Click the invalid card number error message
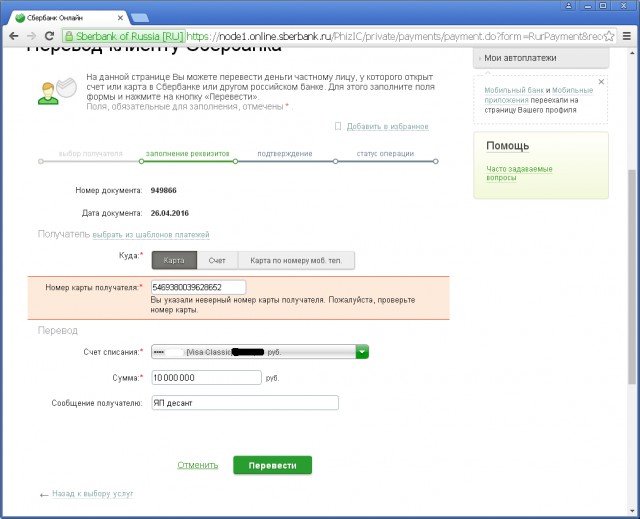 coord(283,305)
